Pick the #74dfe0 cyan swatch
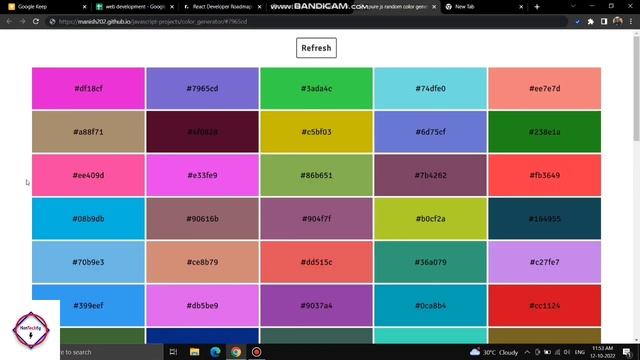Screen dimensions: 640x360 430,89
